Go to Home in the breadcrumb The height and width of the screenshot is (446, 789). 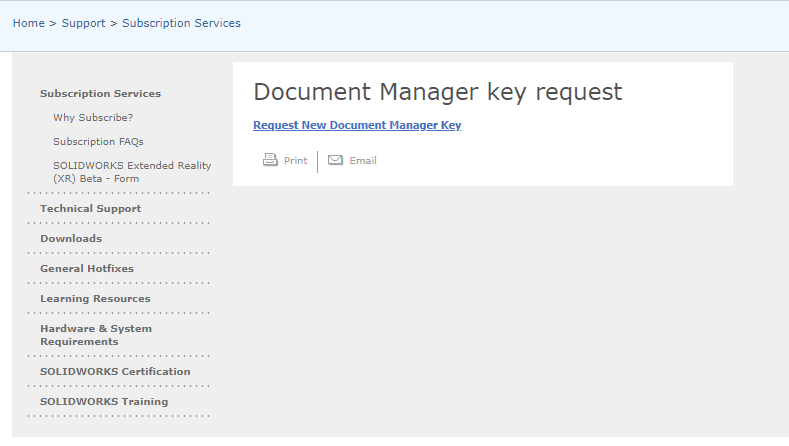click(29, 23)
